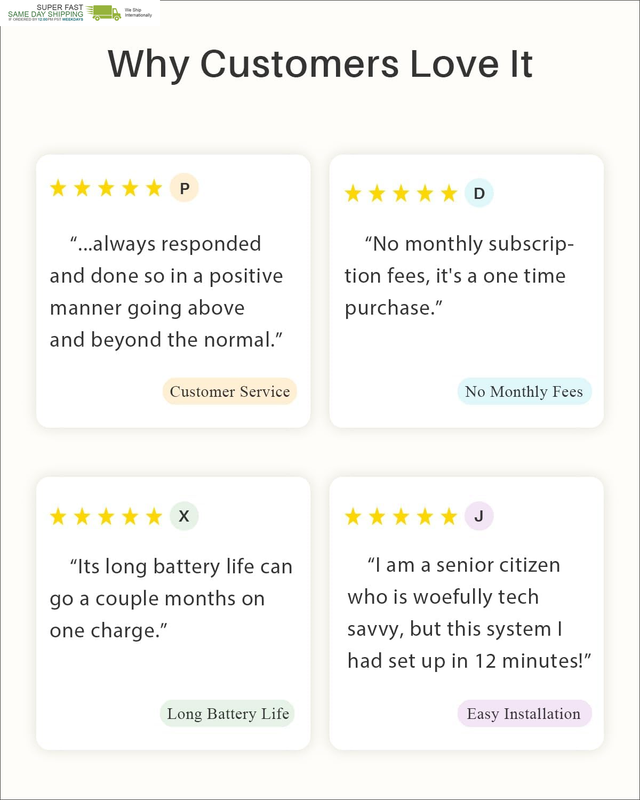Select reviewer D's avatar circle
Image resolution: width=640 pixels, height=800 pixels.
tap(479, 193)
